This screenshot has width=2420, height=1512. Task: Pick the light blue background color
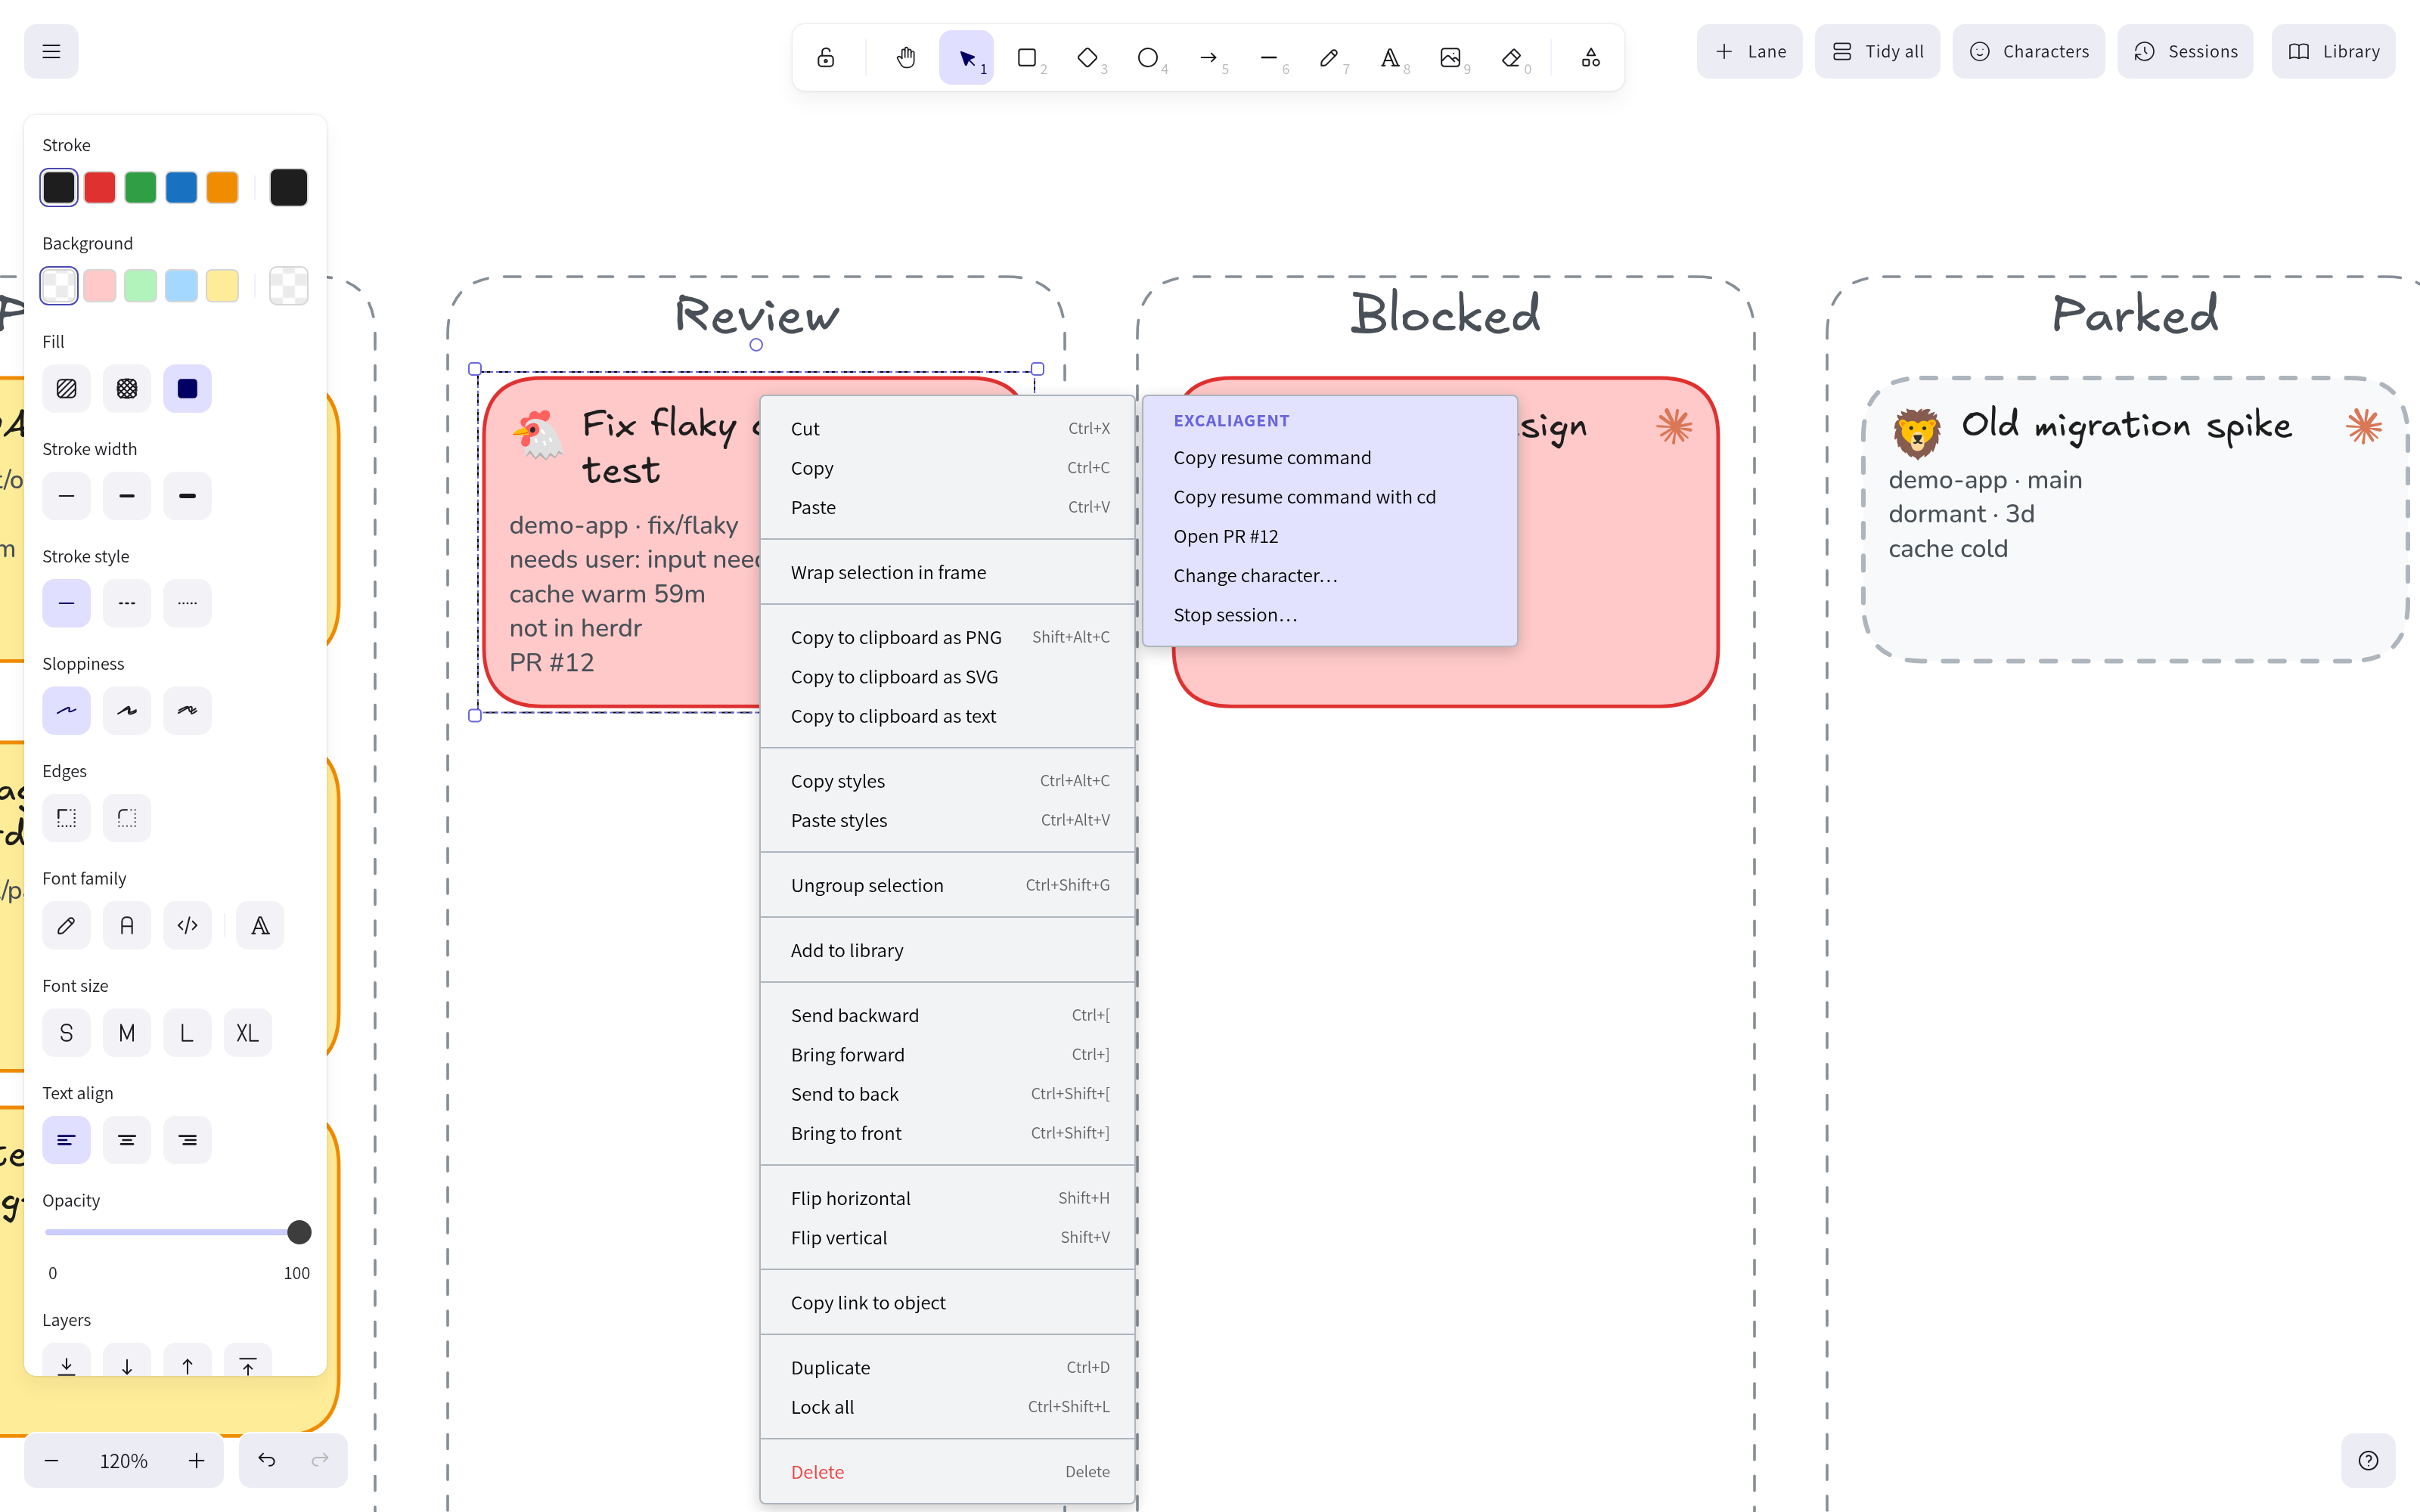point(181,286)
